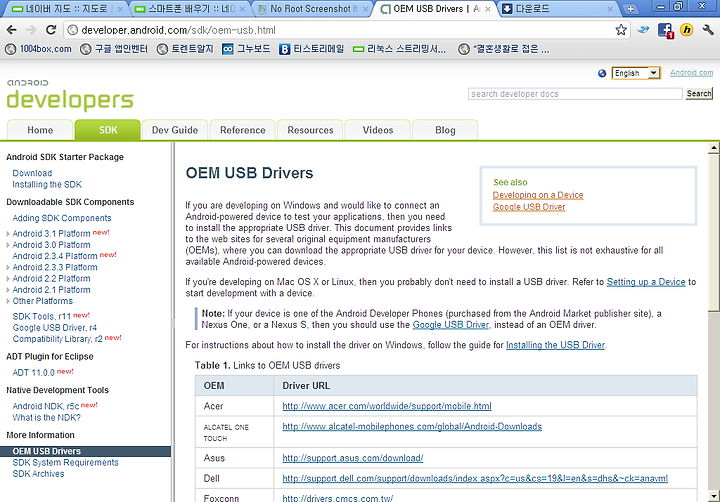Switch to the 스마트폰 배우기 tab
Screen dimensions: 720x502
(x=191, y=9)
